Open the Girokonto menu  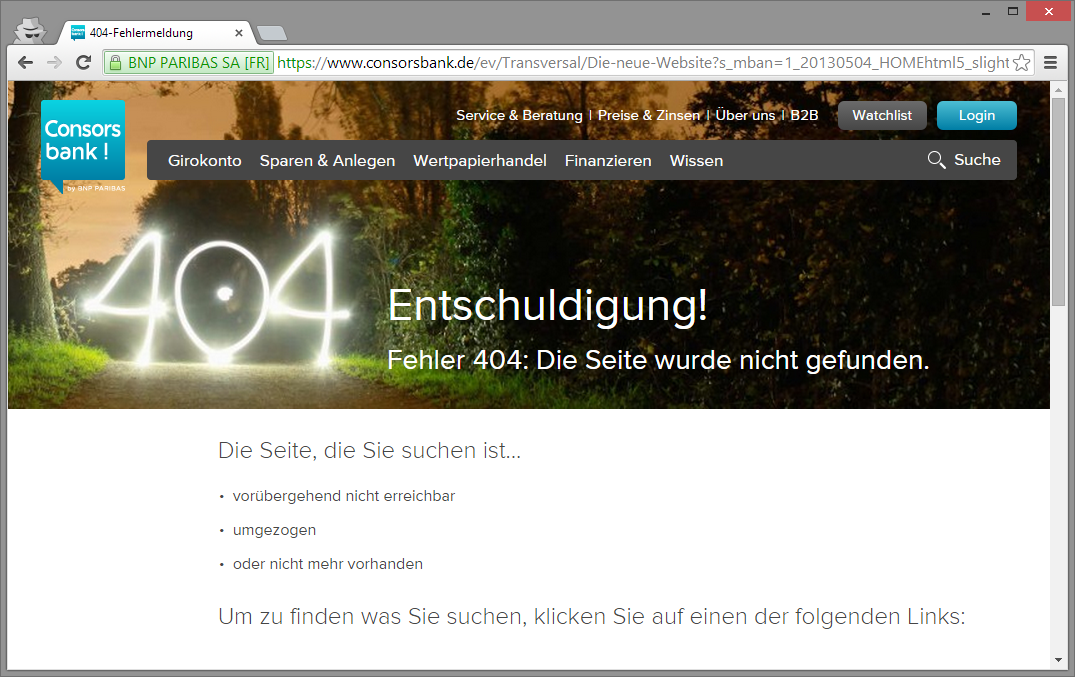(204, 161)
